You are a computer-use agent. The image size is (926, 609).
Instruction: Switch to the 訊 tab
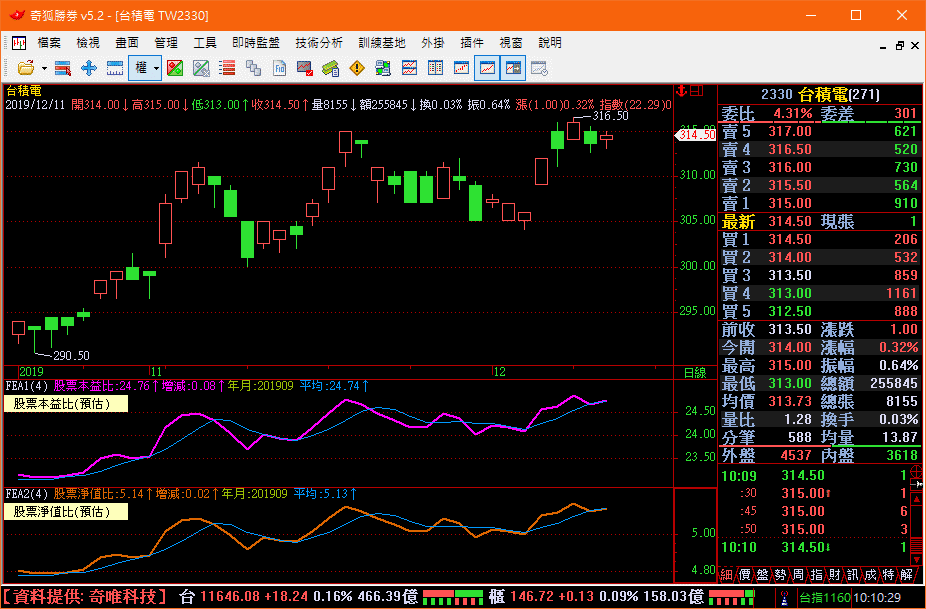point(852,574)
